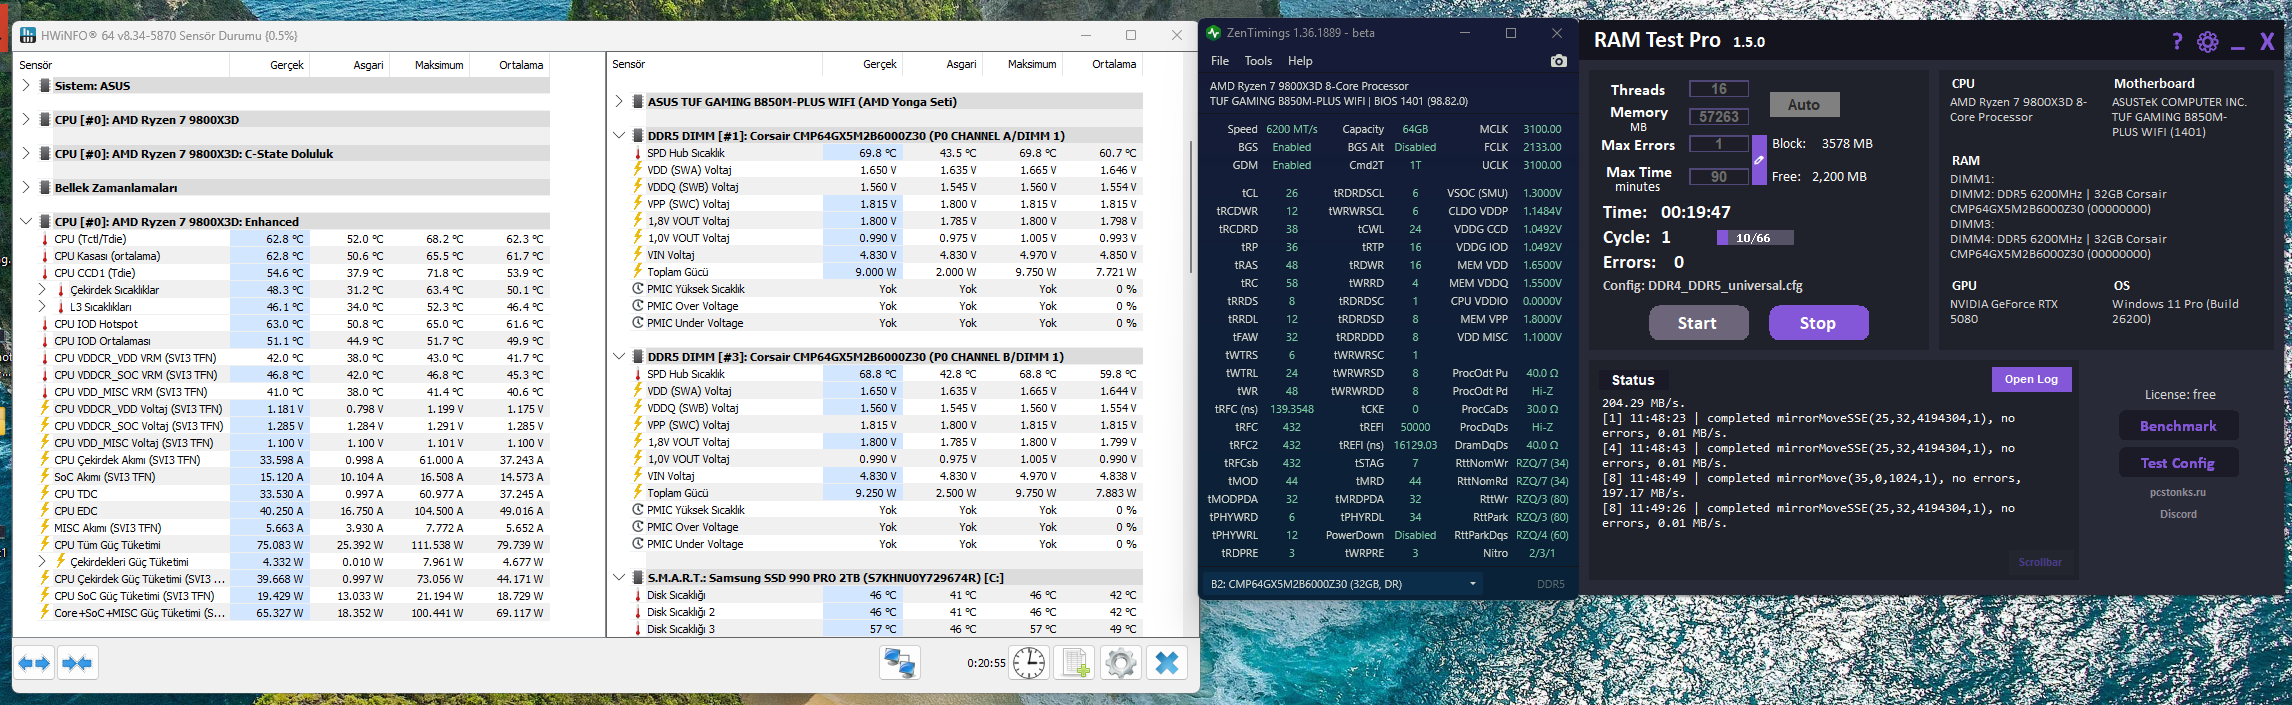Screen dimensions: 2292x705
Task: Open RAM Test Pro settings gear
Action: click(x=2208, y=41)
